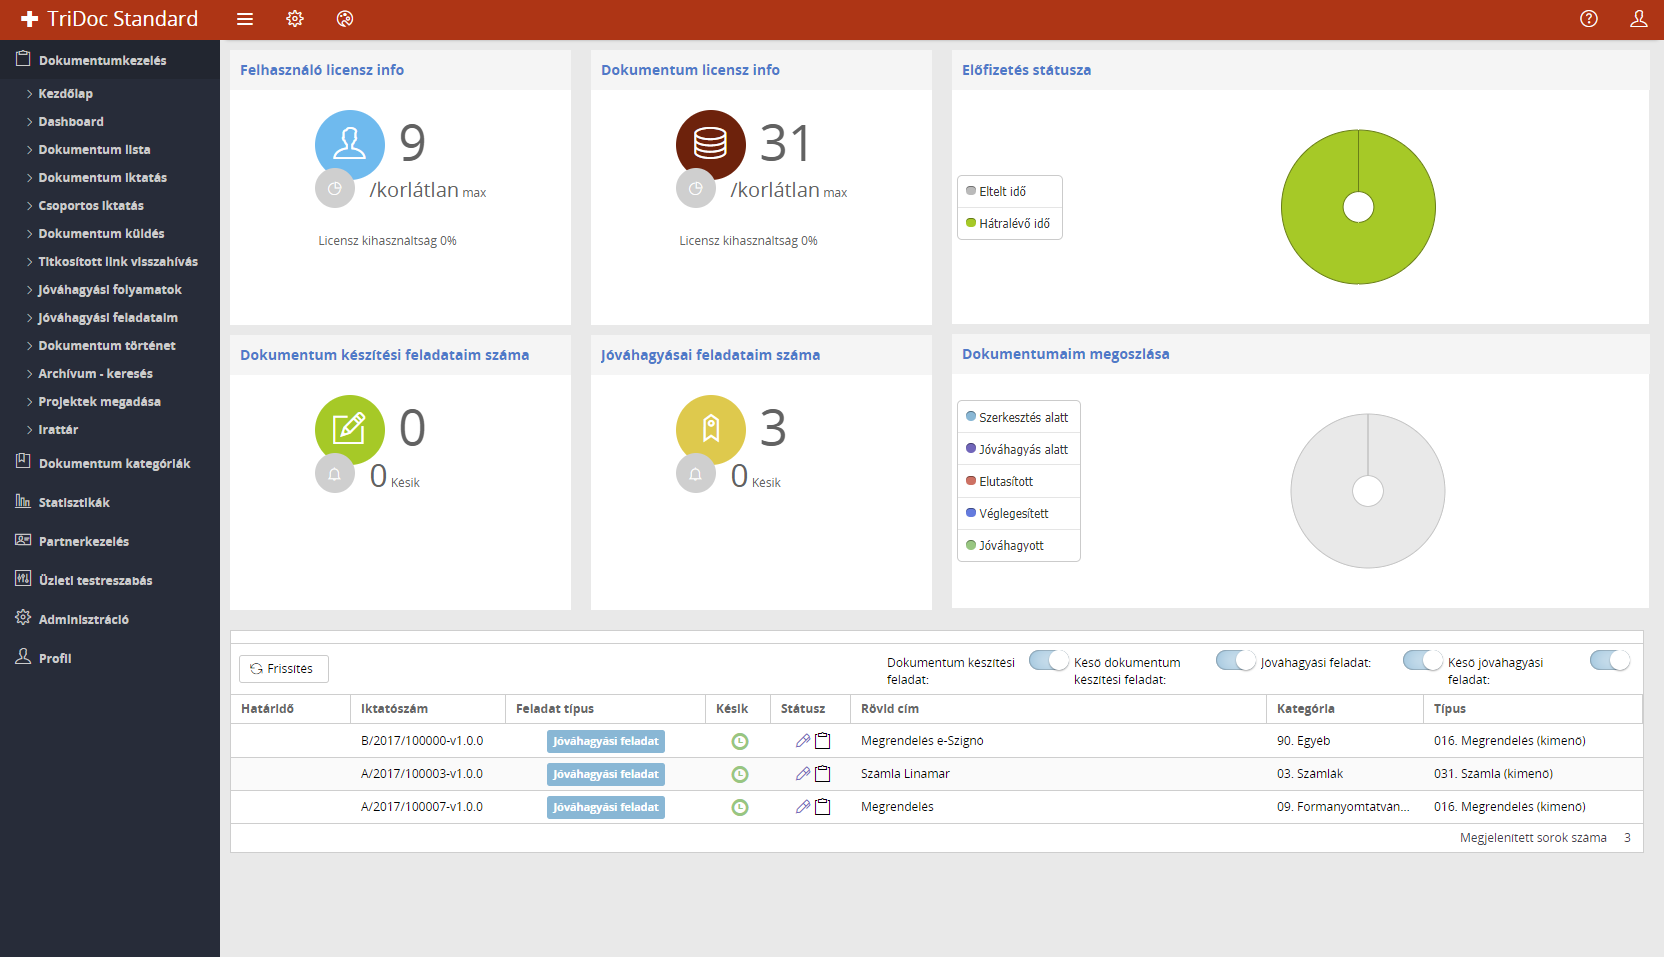Click the blue user license icon
Viewport: 1664px width, 957px height.
click(x=350, y=144)
